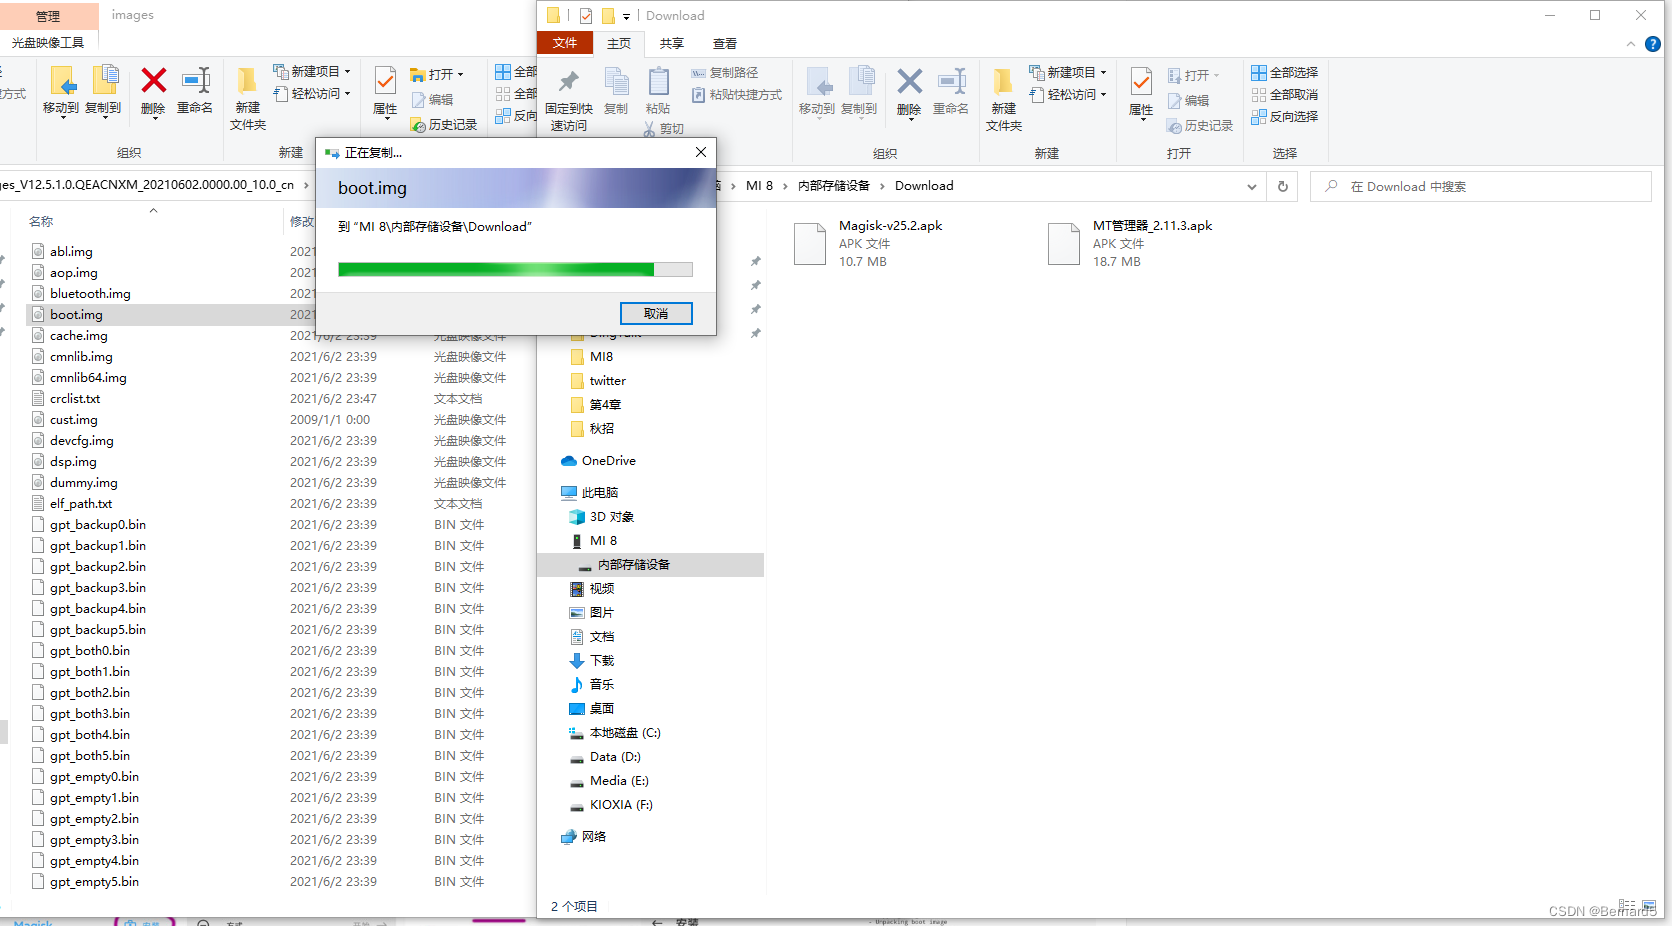Image resolution: width=1672 pixels, height=926 pixels.
Task: Select MI 8 device in navigation tree
Action: pyautogui.click(x=594, y=541)
